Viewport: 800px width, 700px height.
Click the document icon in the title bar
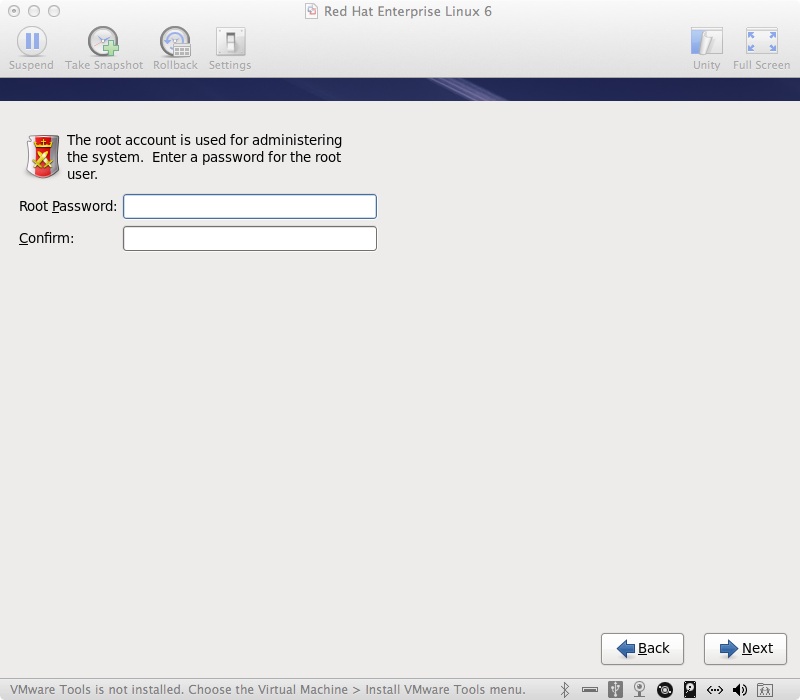click(x=311, y=11)
